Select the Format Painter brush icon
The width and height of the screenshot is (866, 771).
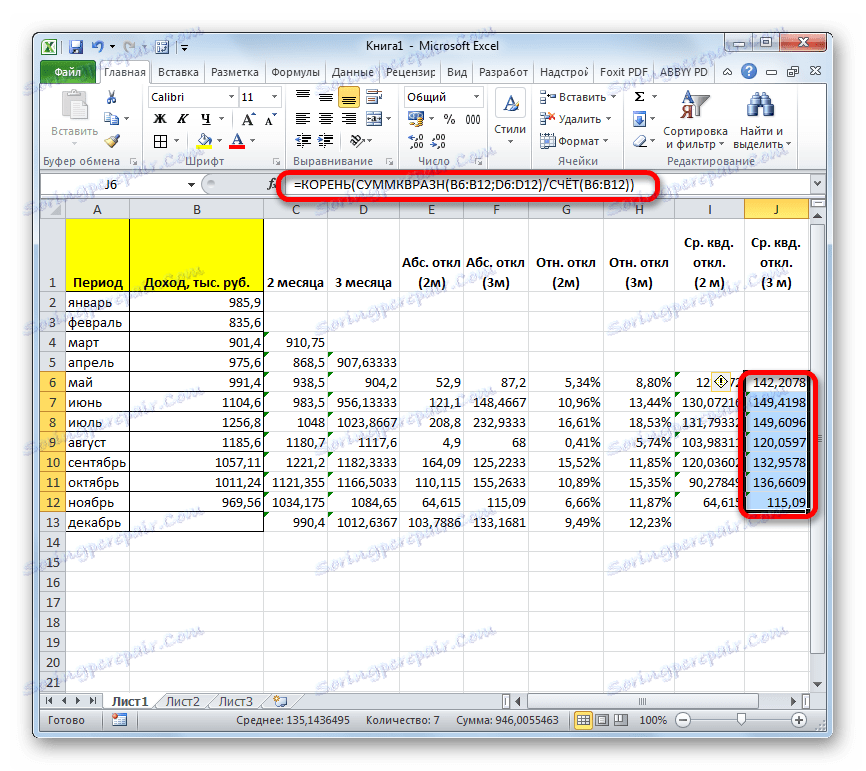click(110, 140)
